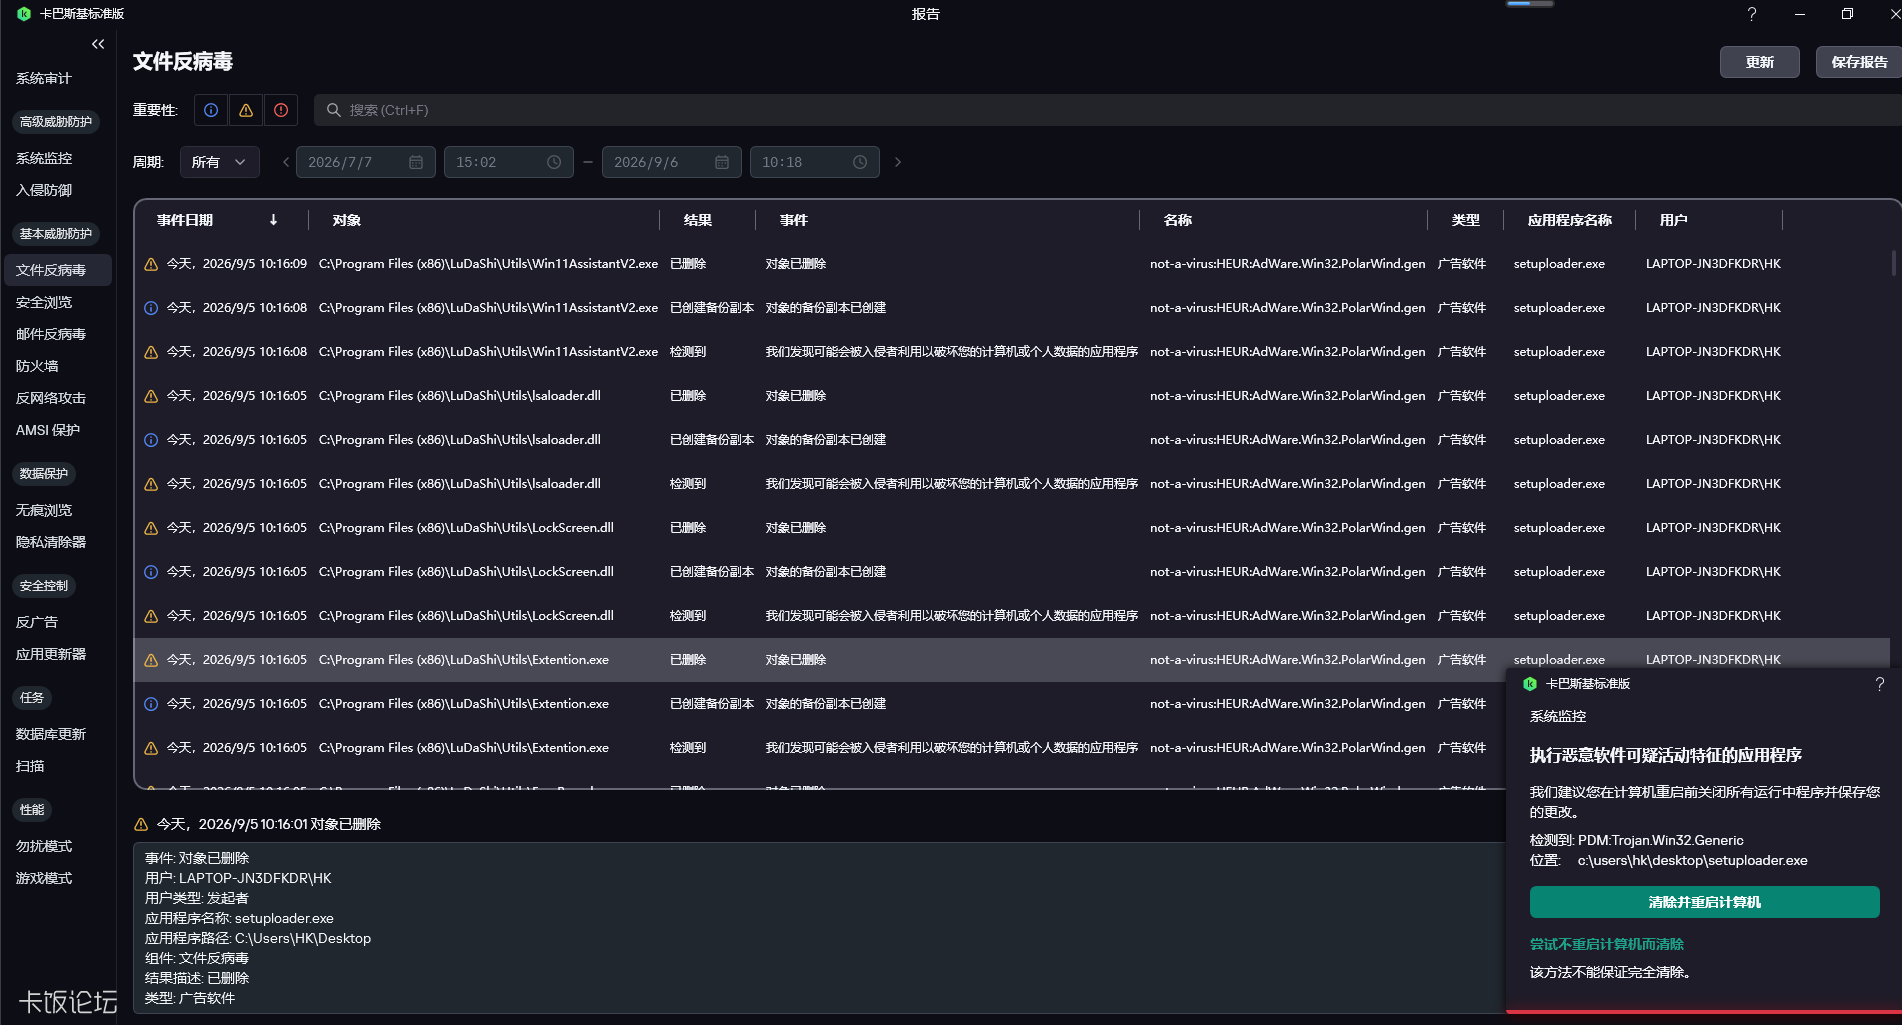Go to previous period with left chevron
This screenshot has width=1902, height=1025.
[286, 162]
